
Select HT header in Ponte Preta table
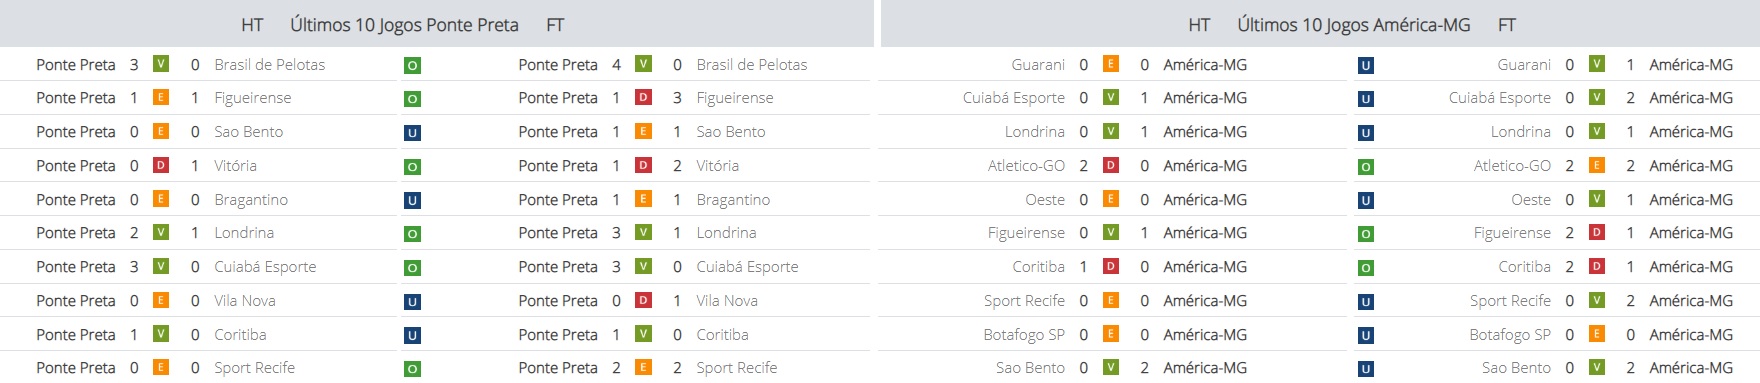point(252,25)
